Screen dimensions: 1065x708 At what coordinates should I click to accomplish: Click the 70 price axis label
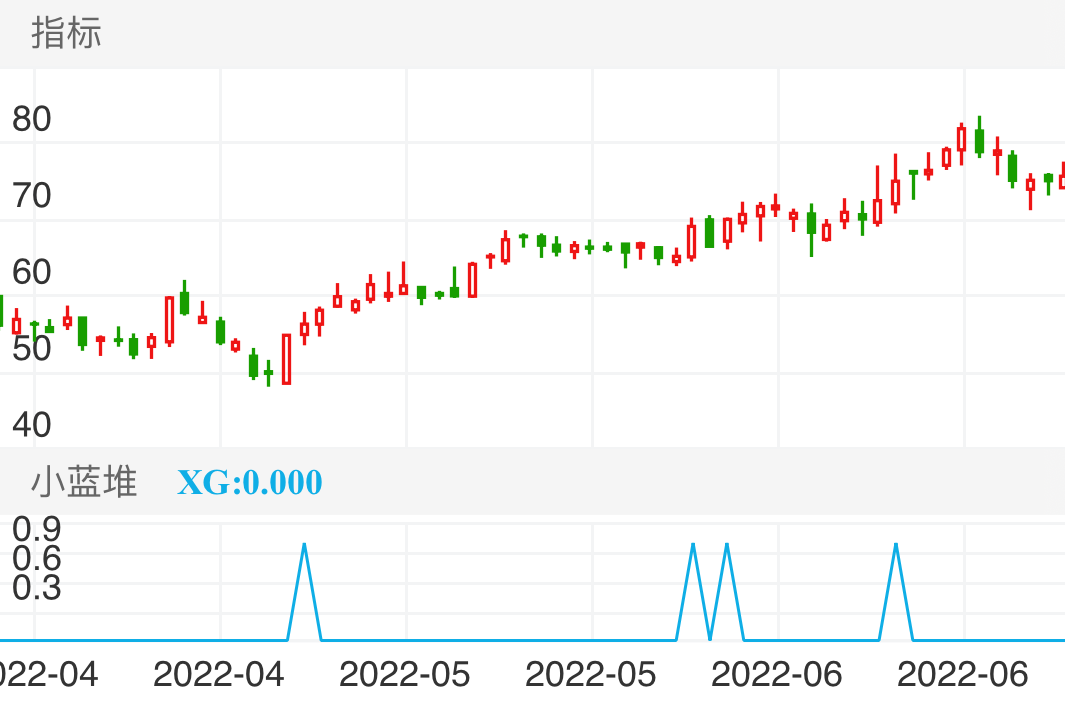click(32, 196)
